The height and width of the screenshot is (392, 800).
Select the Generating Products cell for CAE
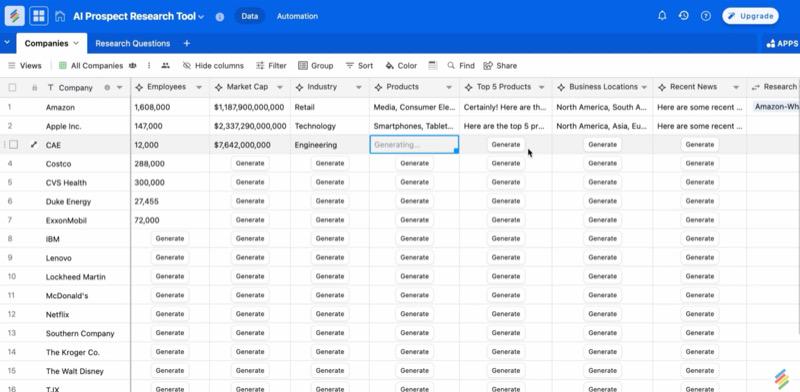pyautogui.click(x=414, y=144)
